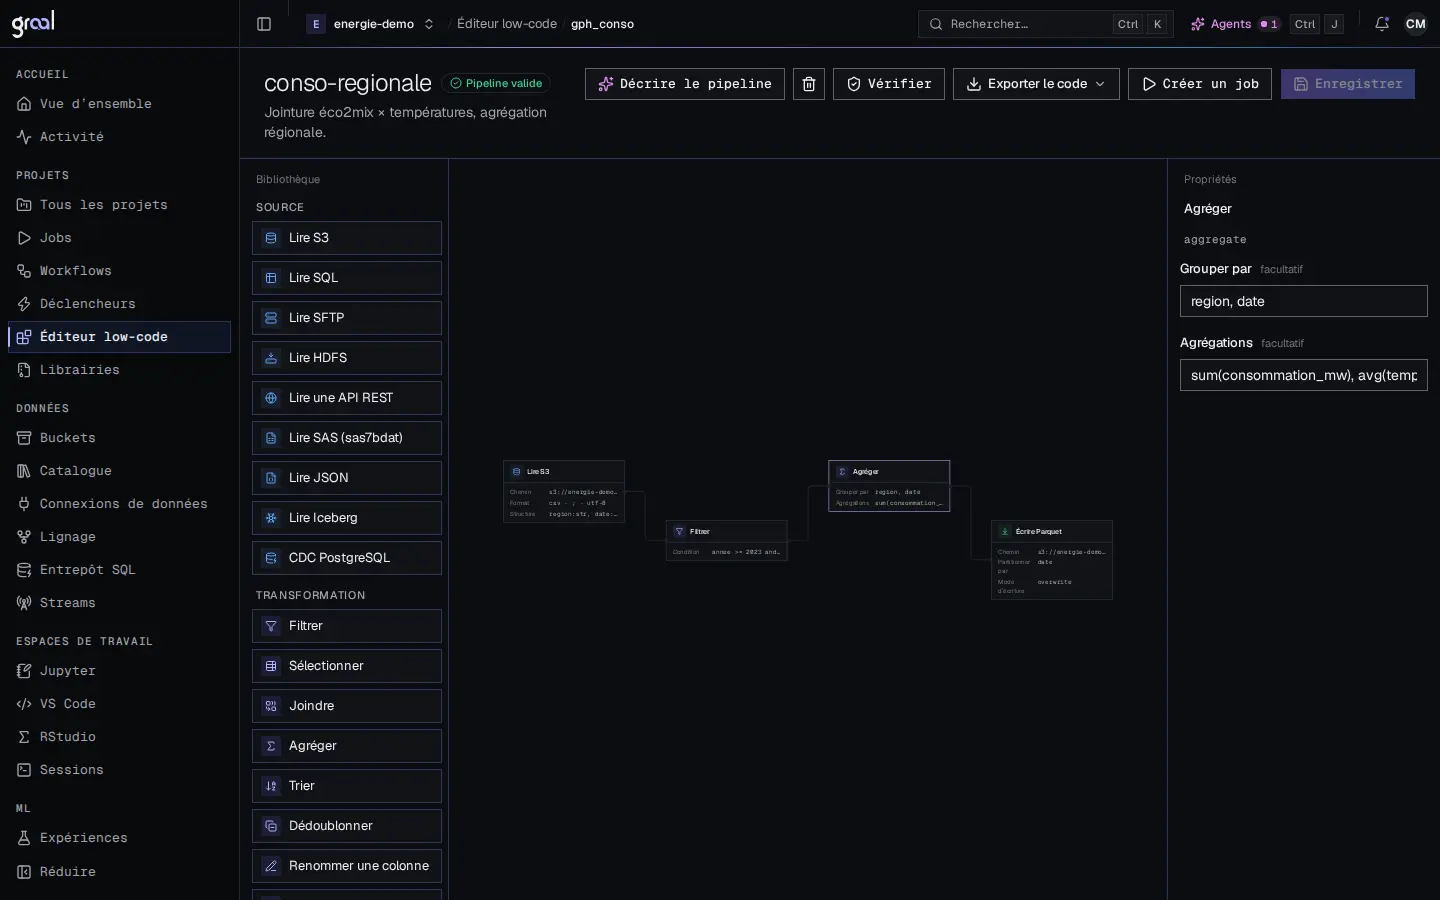Screen dimensions: 1440x900
Task: Add a Lire S3 source block
Action: (x=347, y=238)
